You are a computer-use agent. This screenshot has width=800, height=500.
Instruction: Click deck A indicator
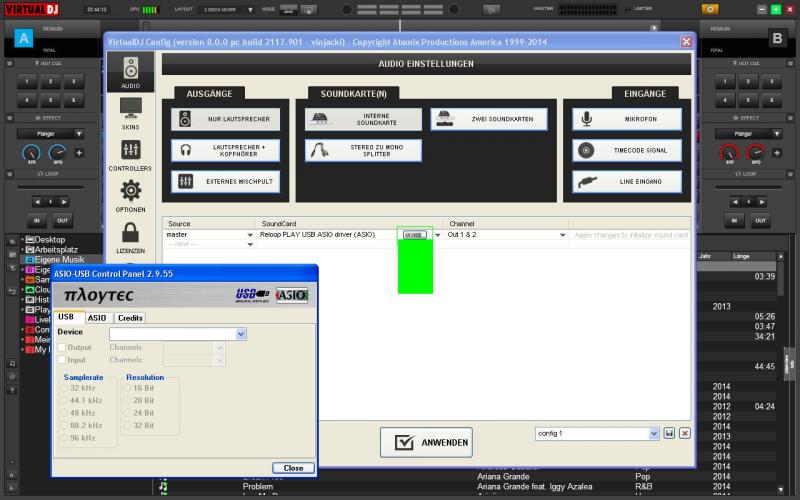coord(23,38)
